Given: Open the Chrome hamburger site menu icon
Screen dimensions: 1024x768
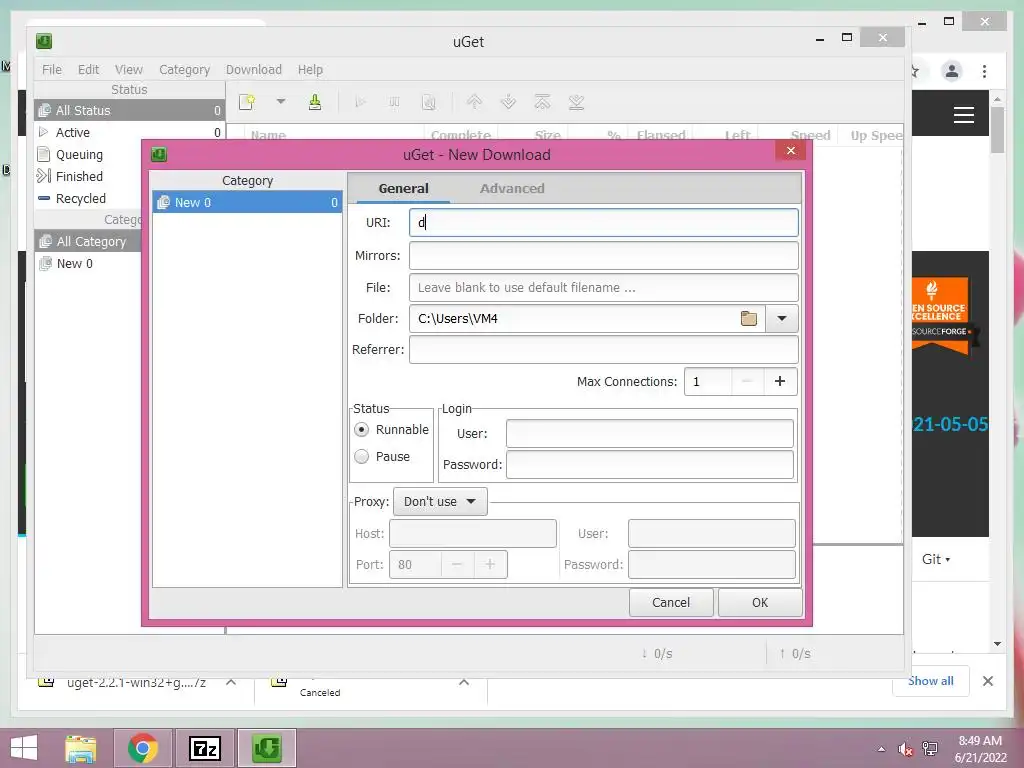Looking at the screenshot, I should (963, 115).
